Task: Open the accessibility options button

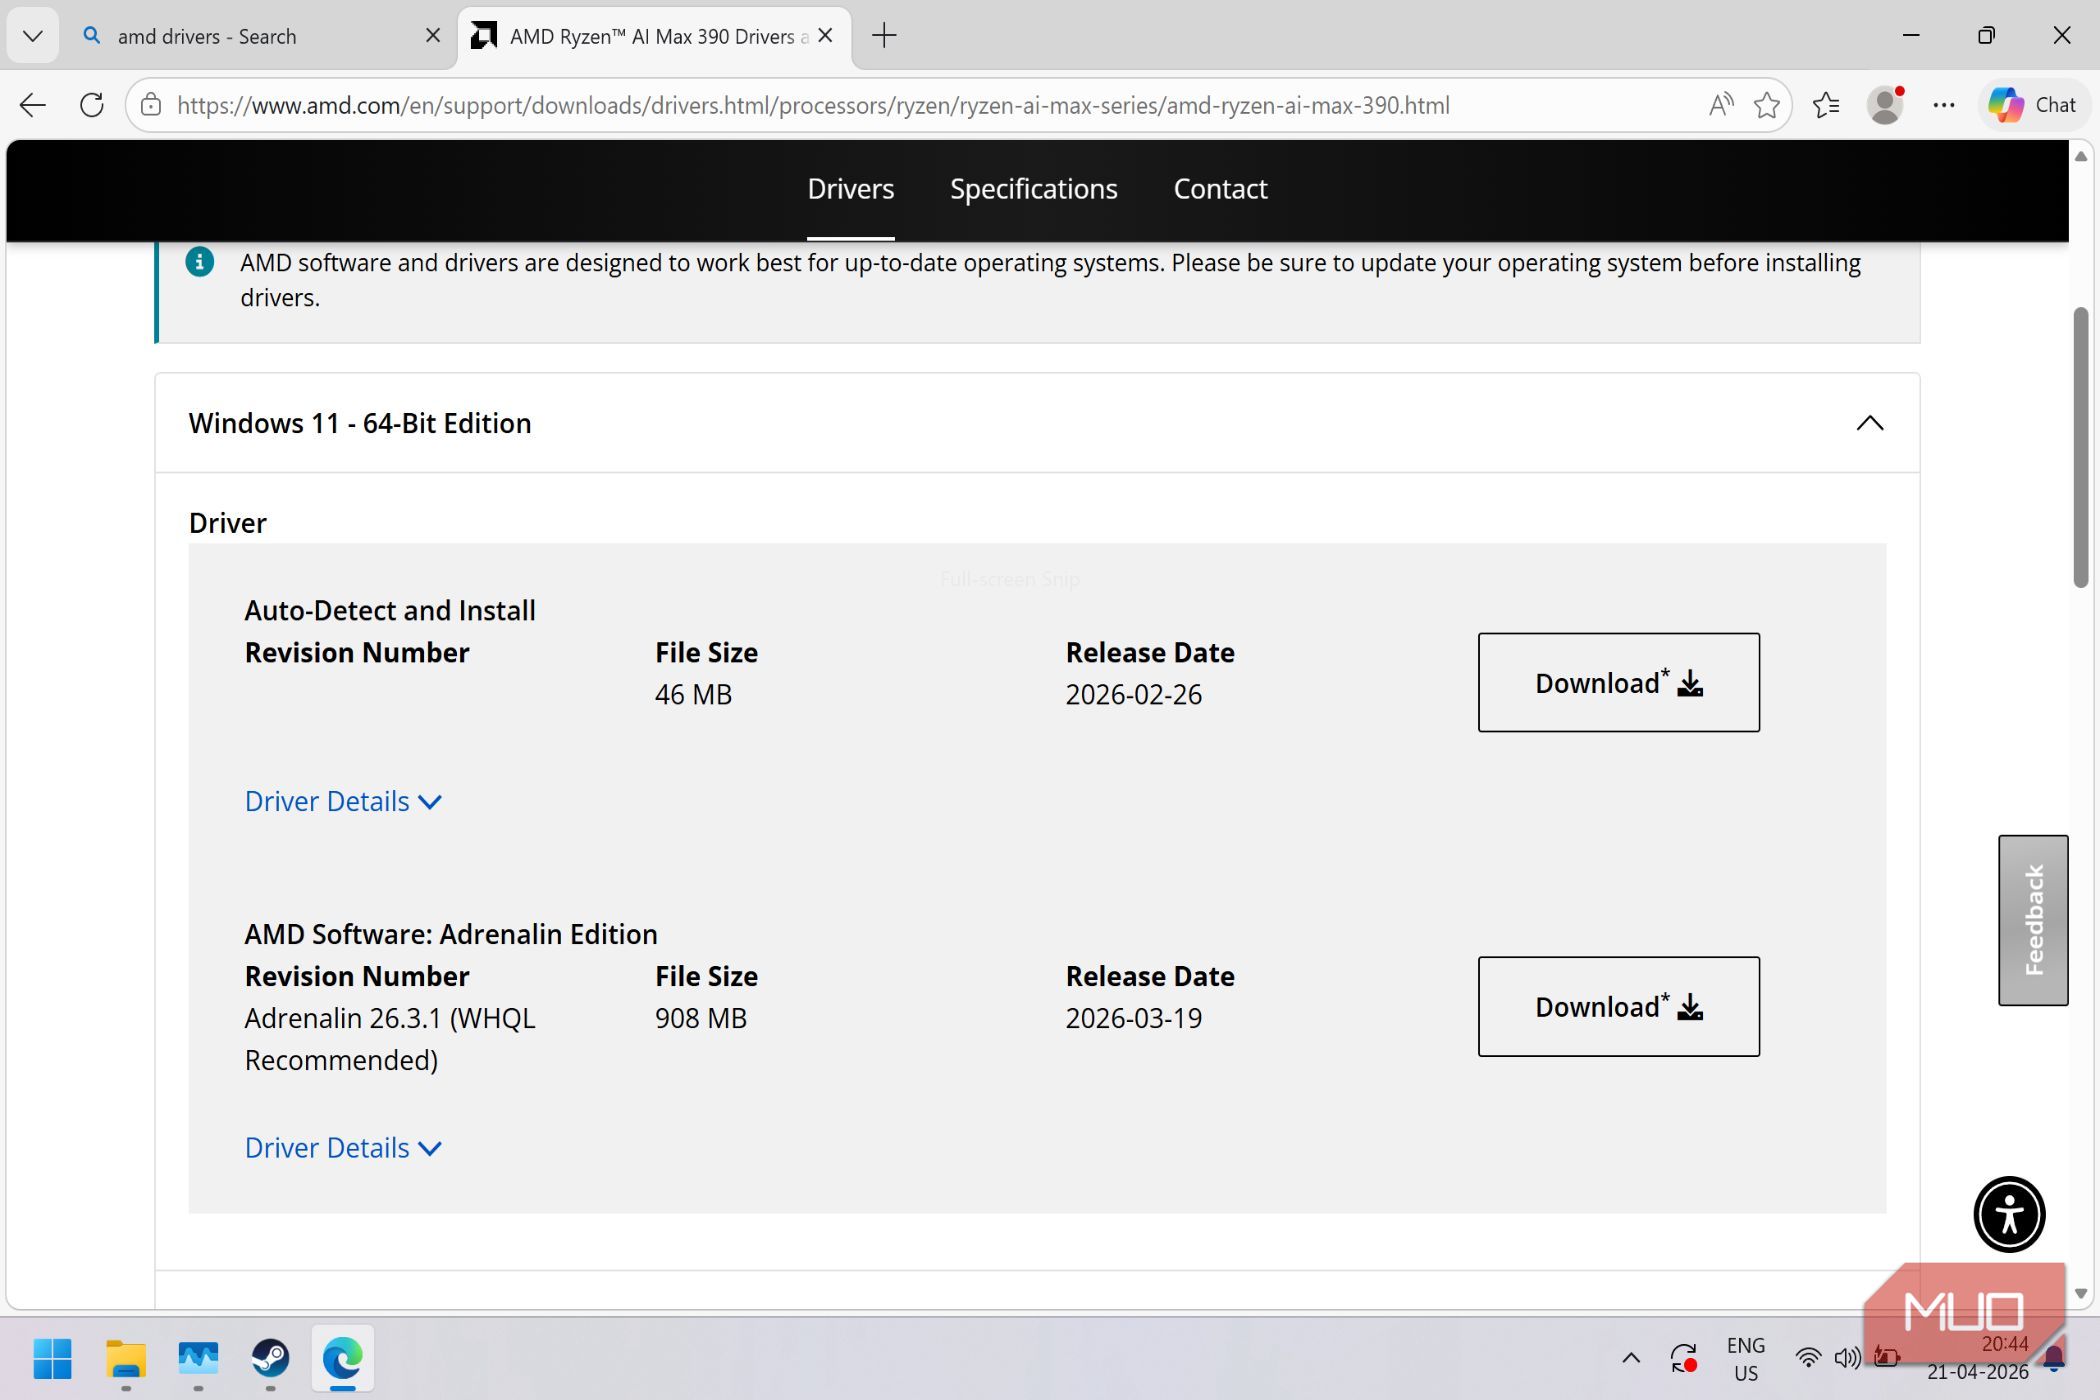Action: [2009, 1214]
